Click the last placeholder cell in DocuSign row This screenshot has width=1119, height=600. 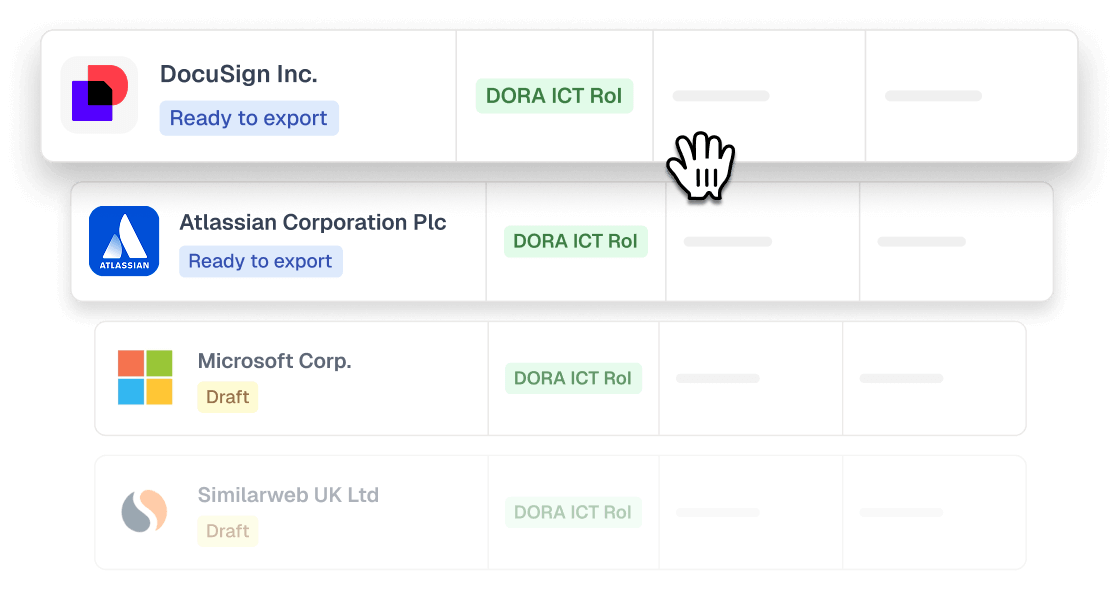pyautogui.click(x=933, y=96)
